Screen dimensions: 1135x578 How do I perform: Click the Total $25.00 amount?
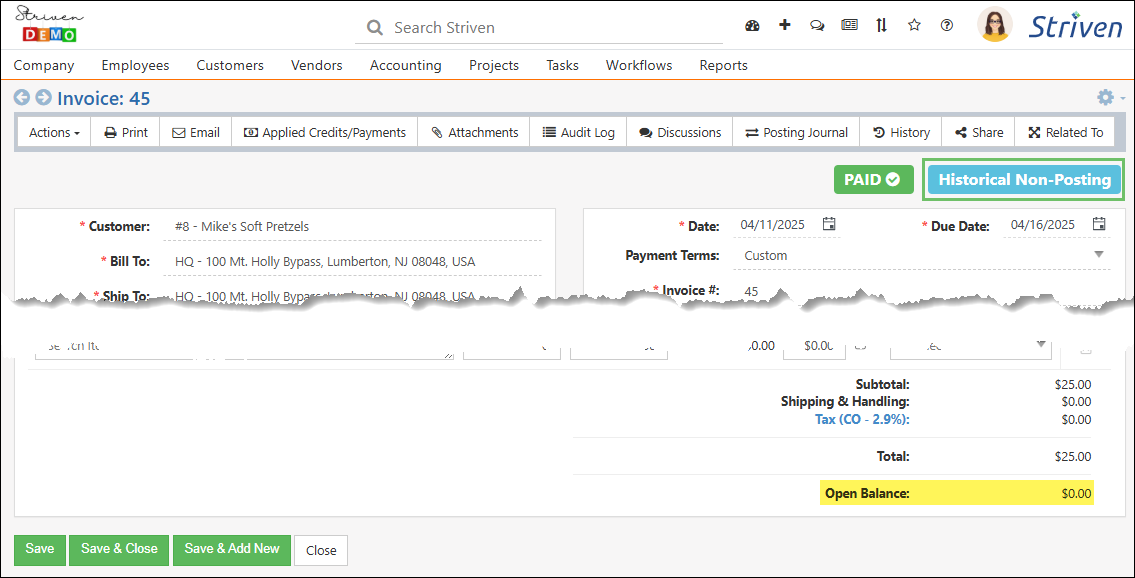[1073, 457]
